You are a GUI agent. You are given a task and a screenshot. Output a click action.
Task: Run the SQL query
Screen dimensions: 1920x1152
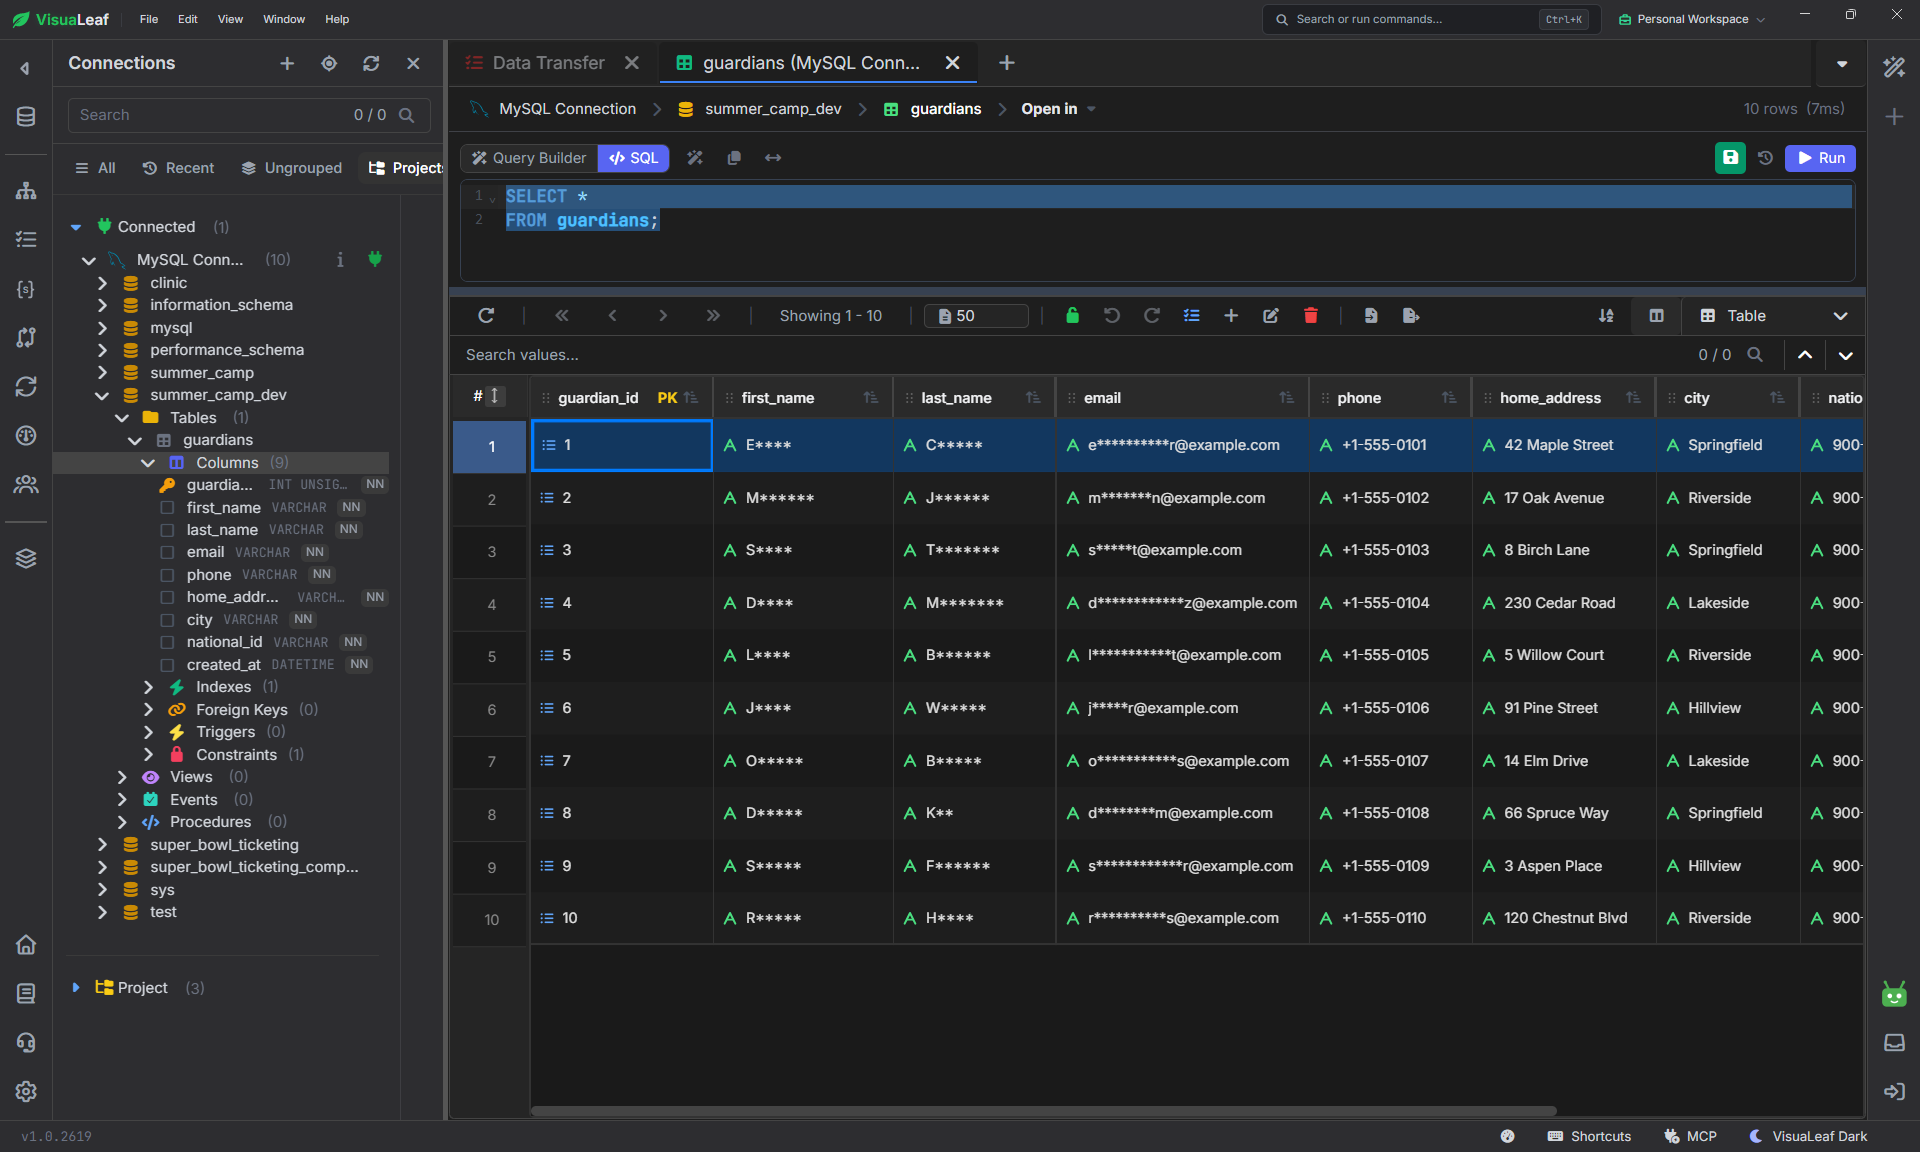[1820, 158]
